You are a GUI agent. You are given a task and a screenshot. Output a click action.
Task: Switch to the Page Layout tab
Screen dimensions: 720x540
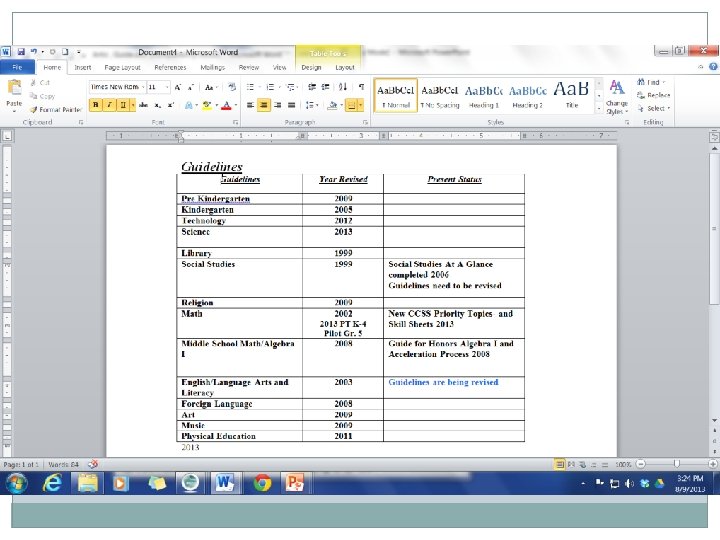tap(122, 67)
